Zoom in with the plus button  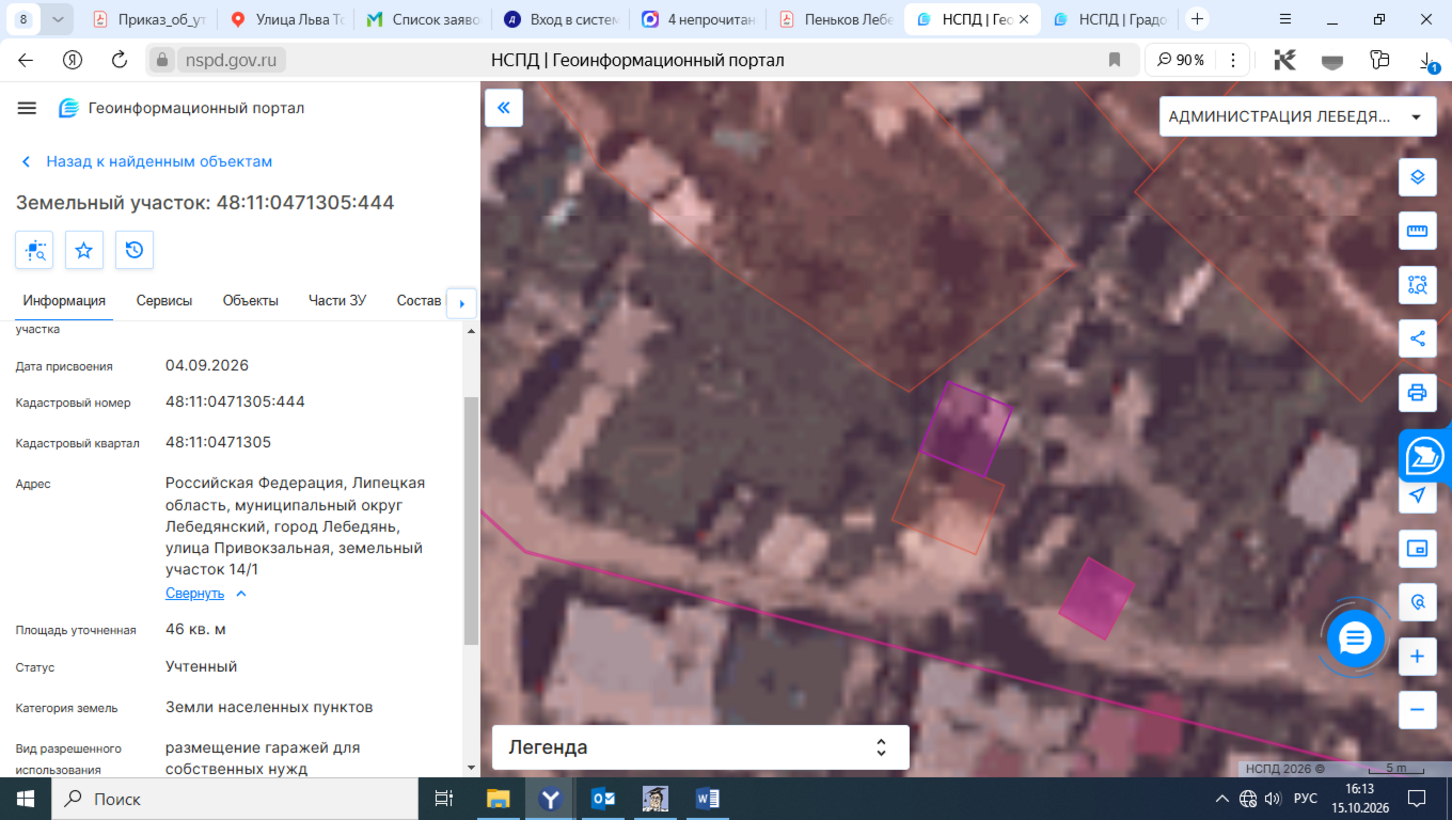(x=1417, y=657)
